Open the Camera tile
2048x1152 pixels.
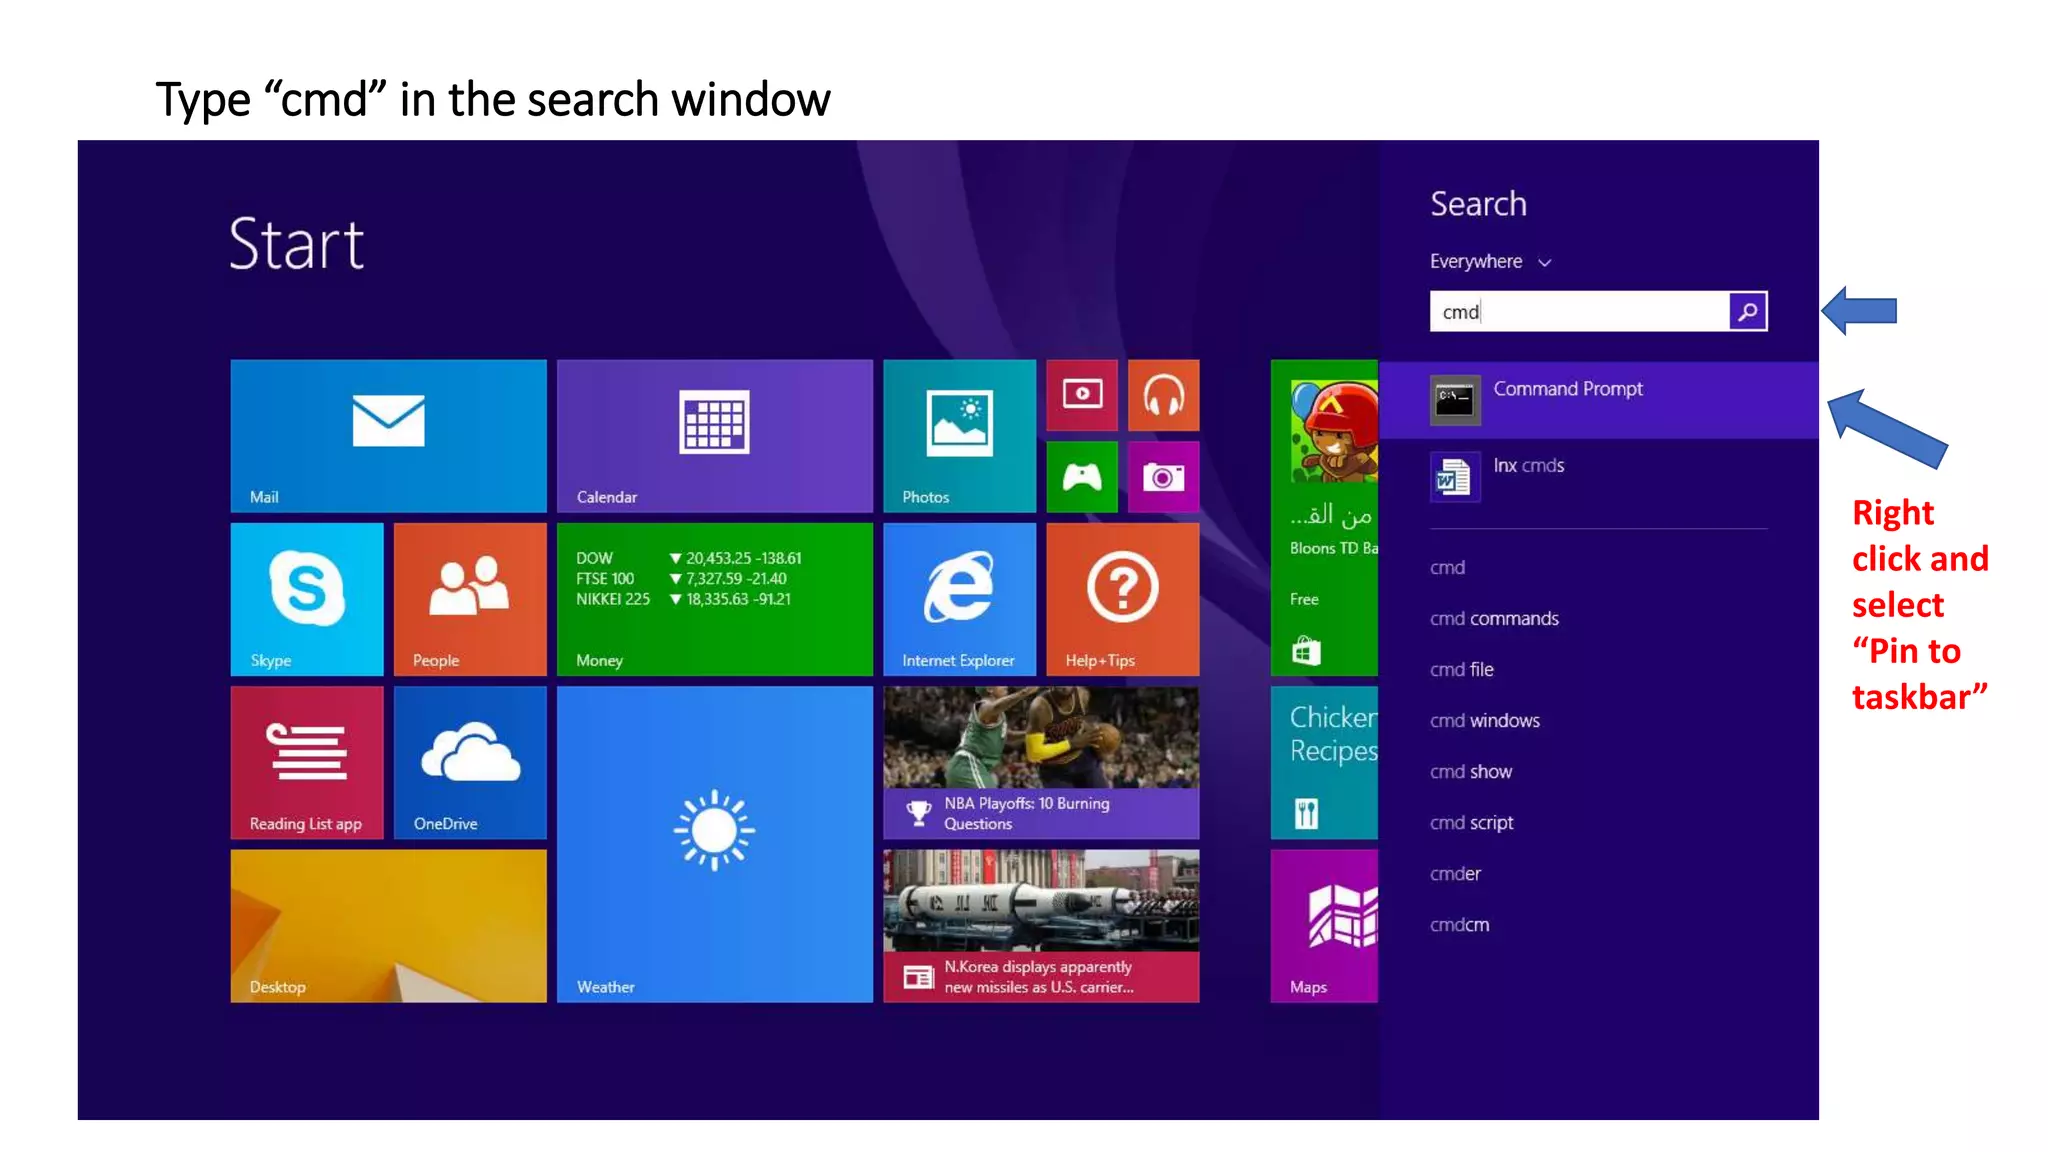coord(1163,477)
